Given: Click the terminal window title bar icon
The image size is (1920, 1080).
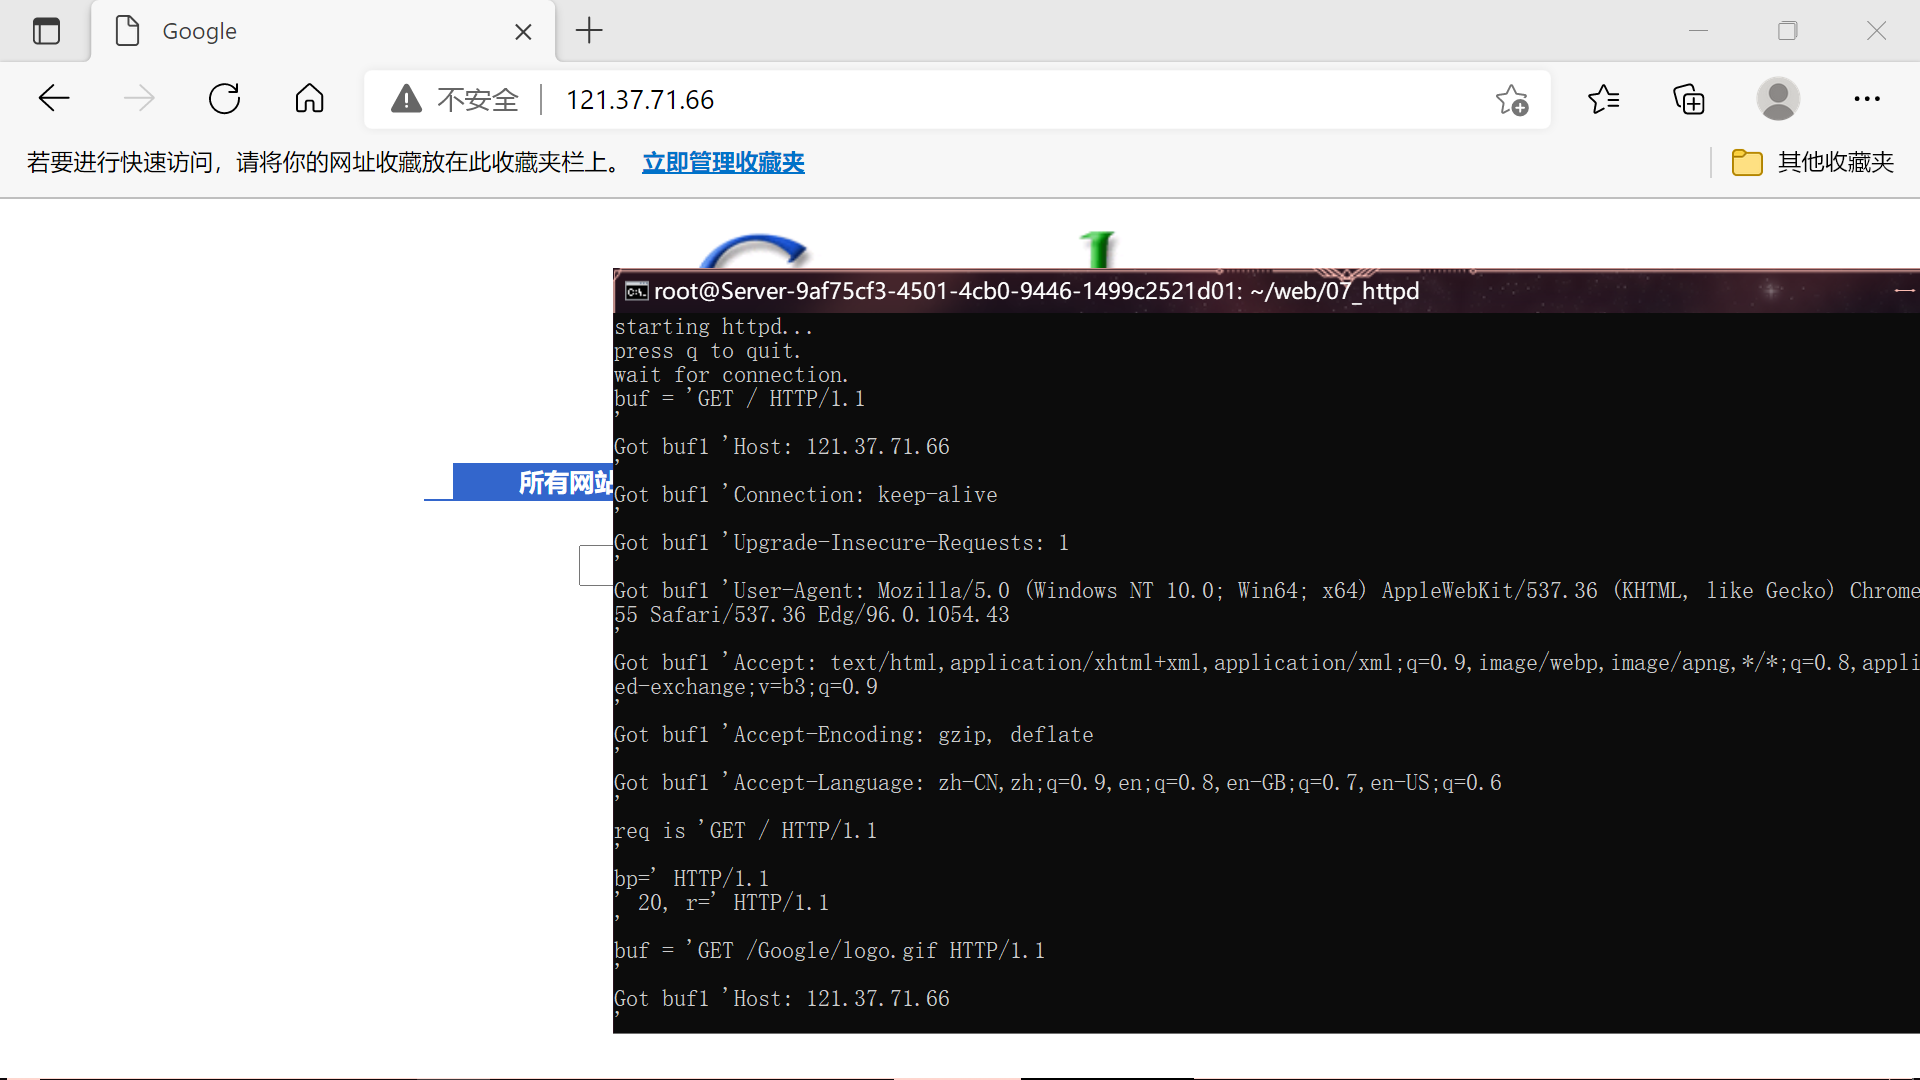Looking at the screenshot, I should (x=636, y=291).
